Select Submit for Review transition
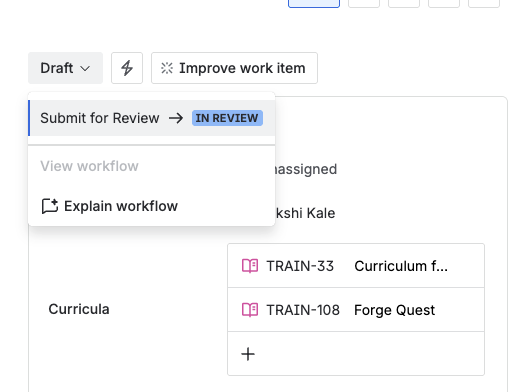 [x=152, y=118]
